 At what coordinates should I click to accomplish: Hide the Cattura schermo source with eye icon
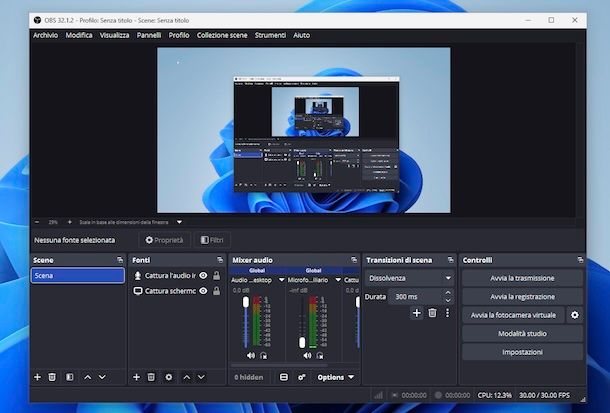(x=203, y=290)
